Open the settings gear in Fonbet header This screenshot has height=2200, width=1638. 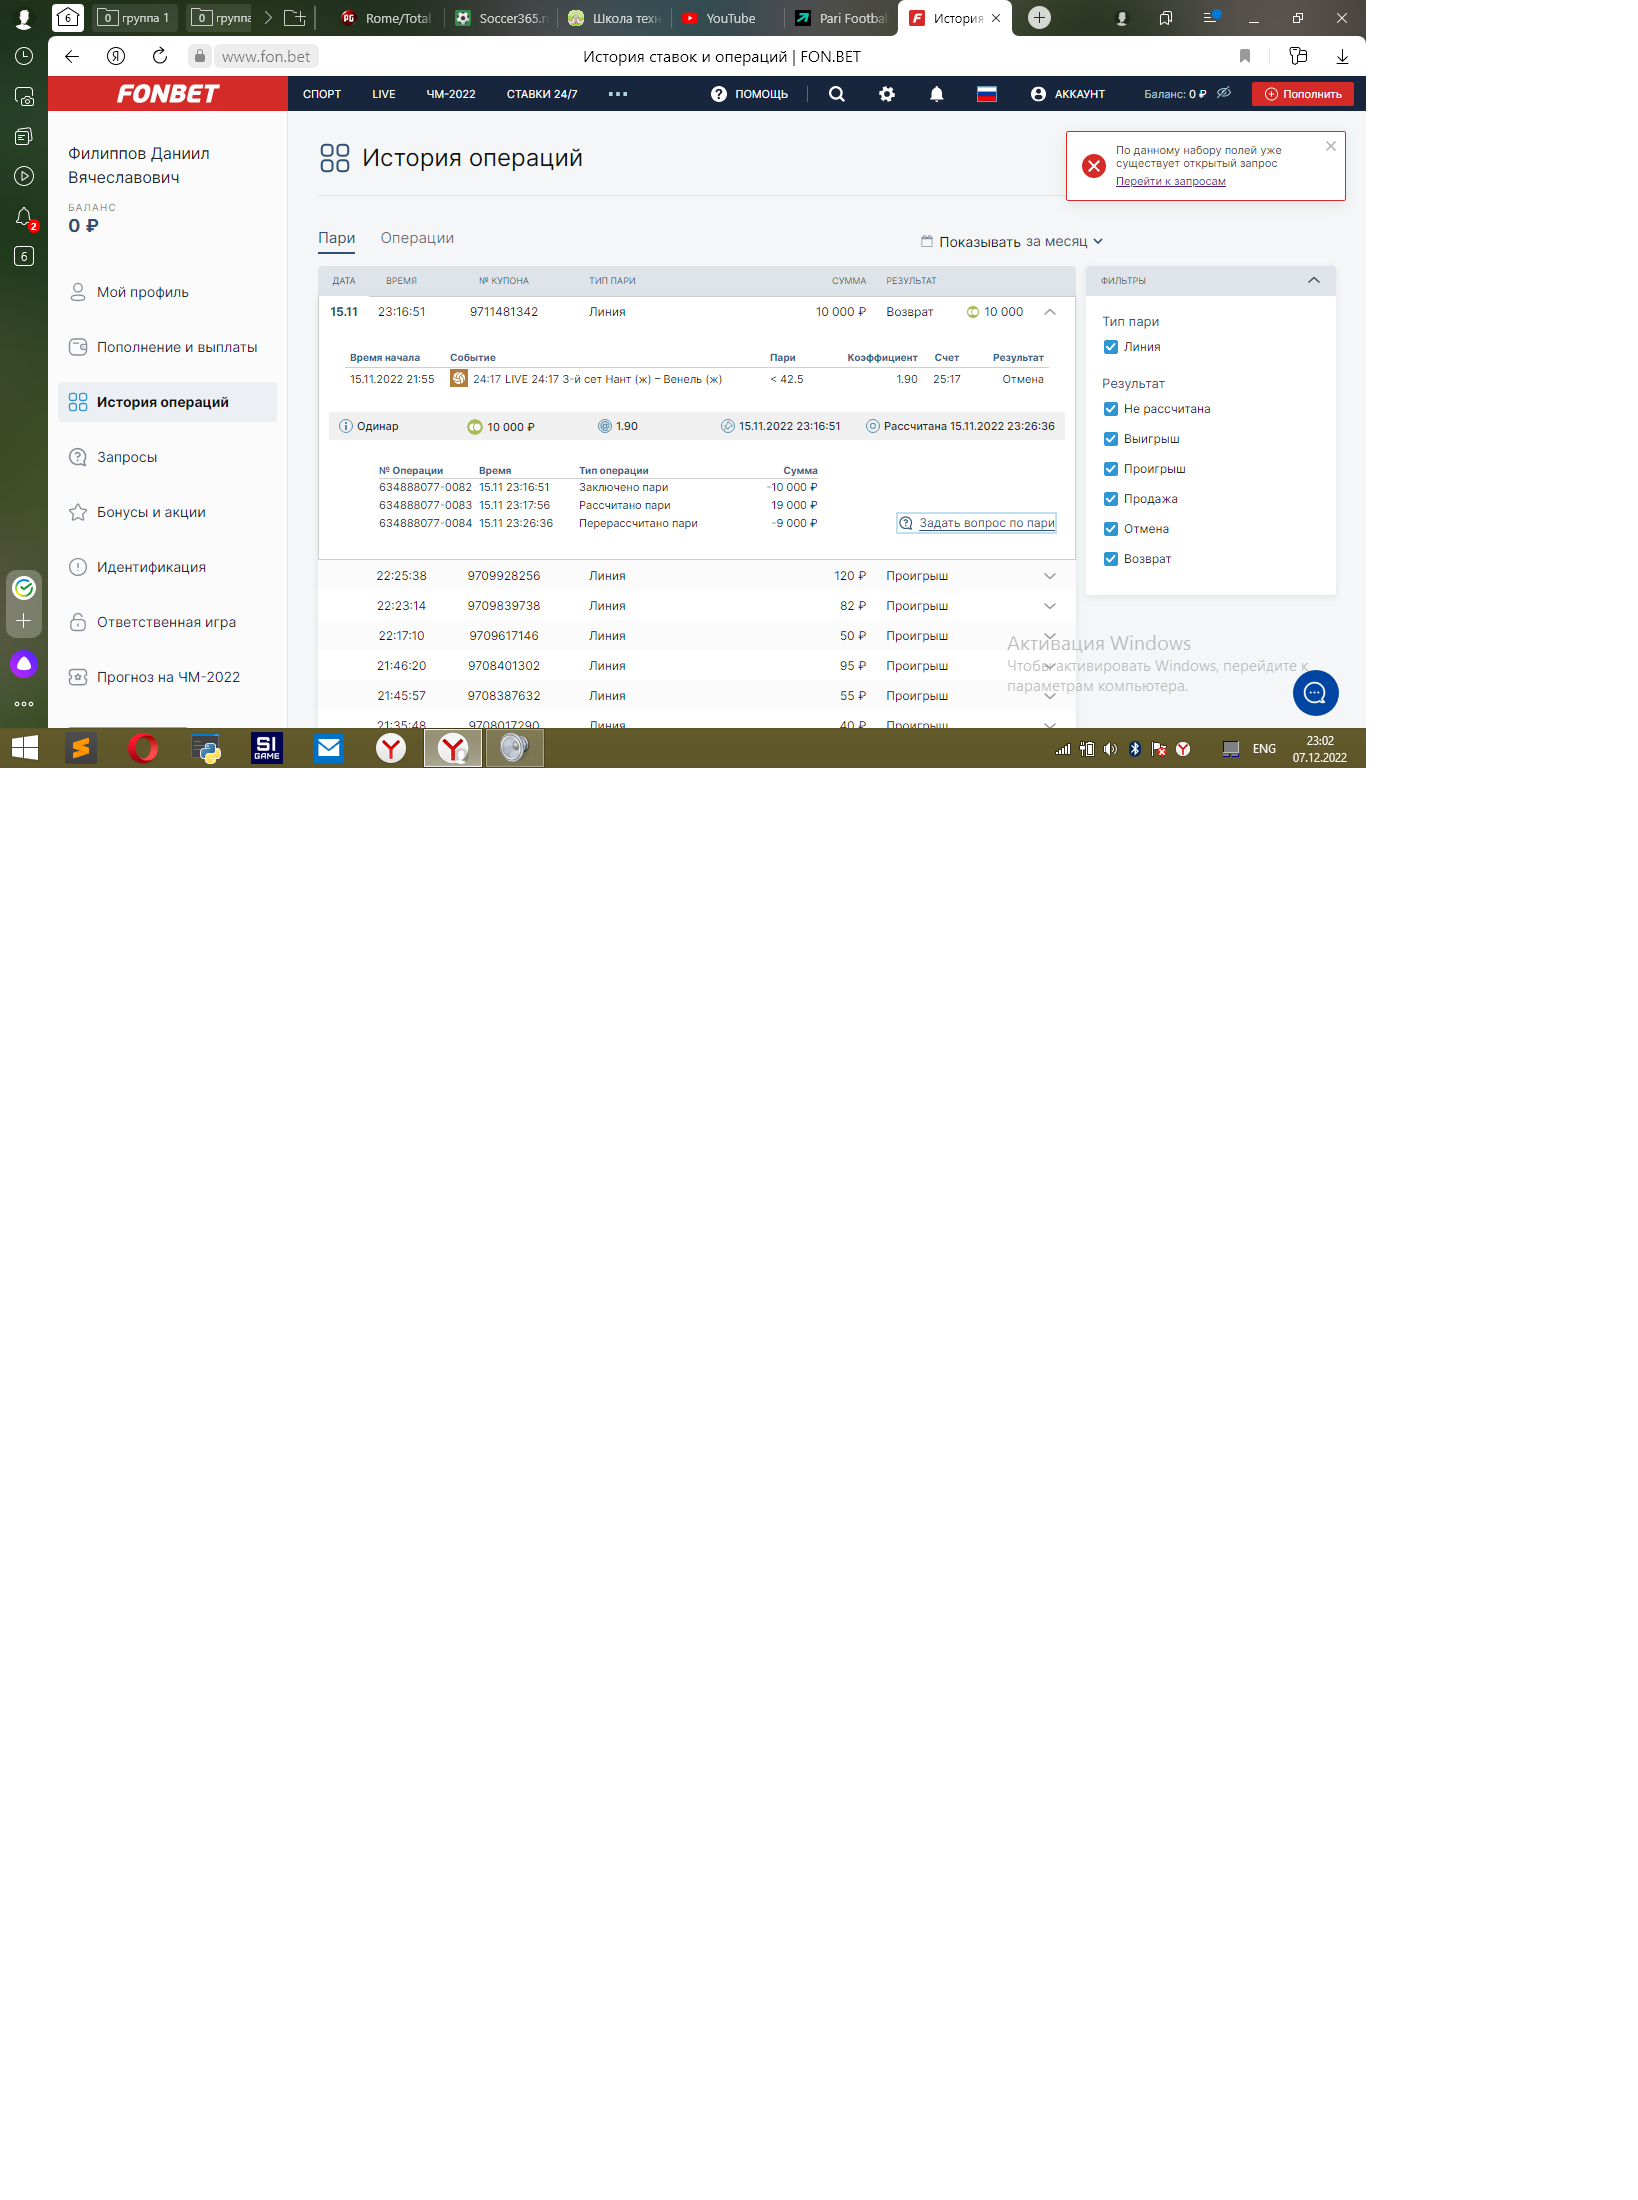(x=887, y=94)
